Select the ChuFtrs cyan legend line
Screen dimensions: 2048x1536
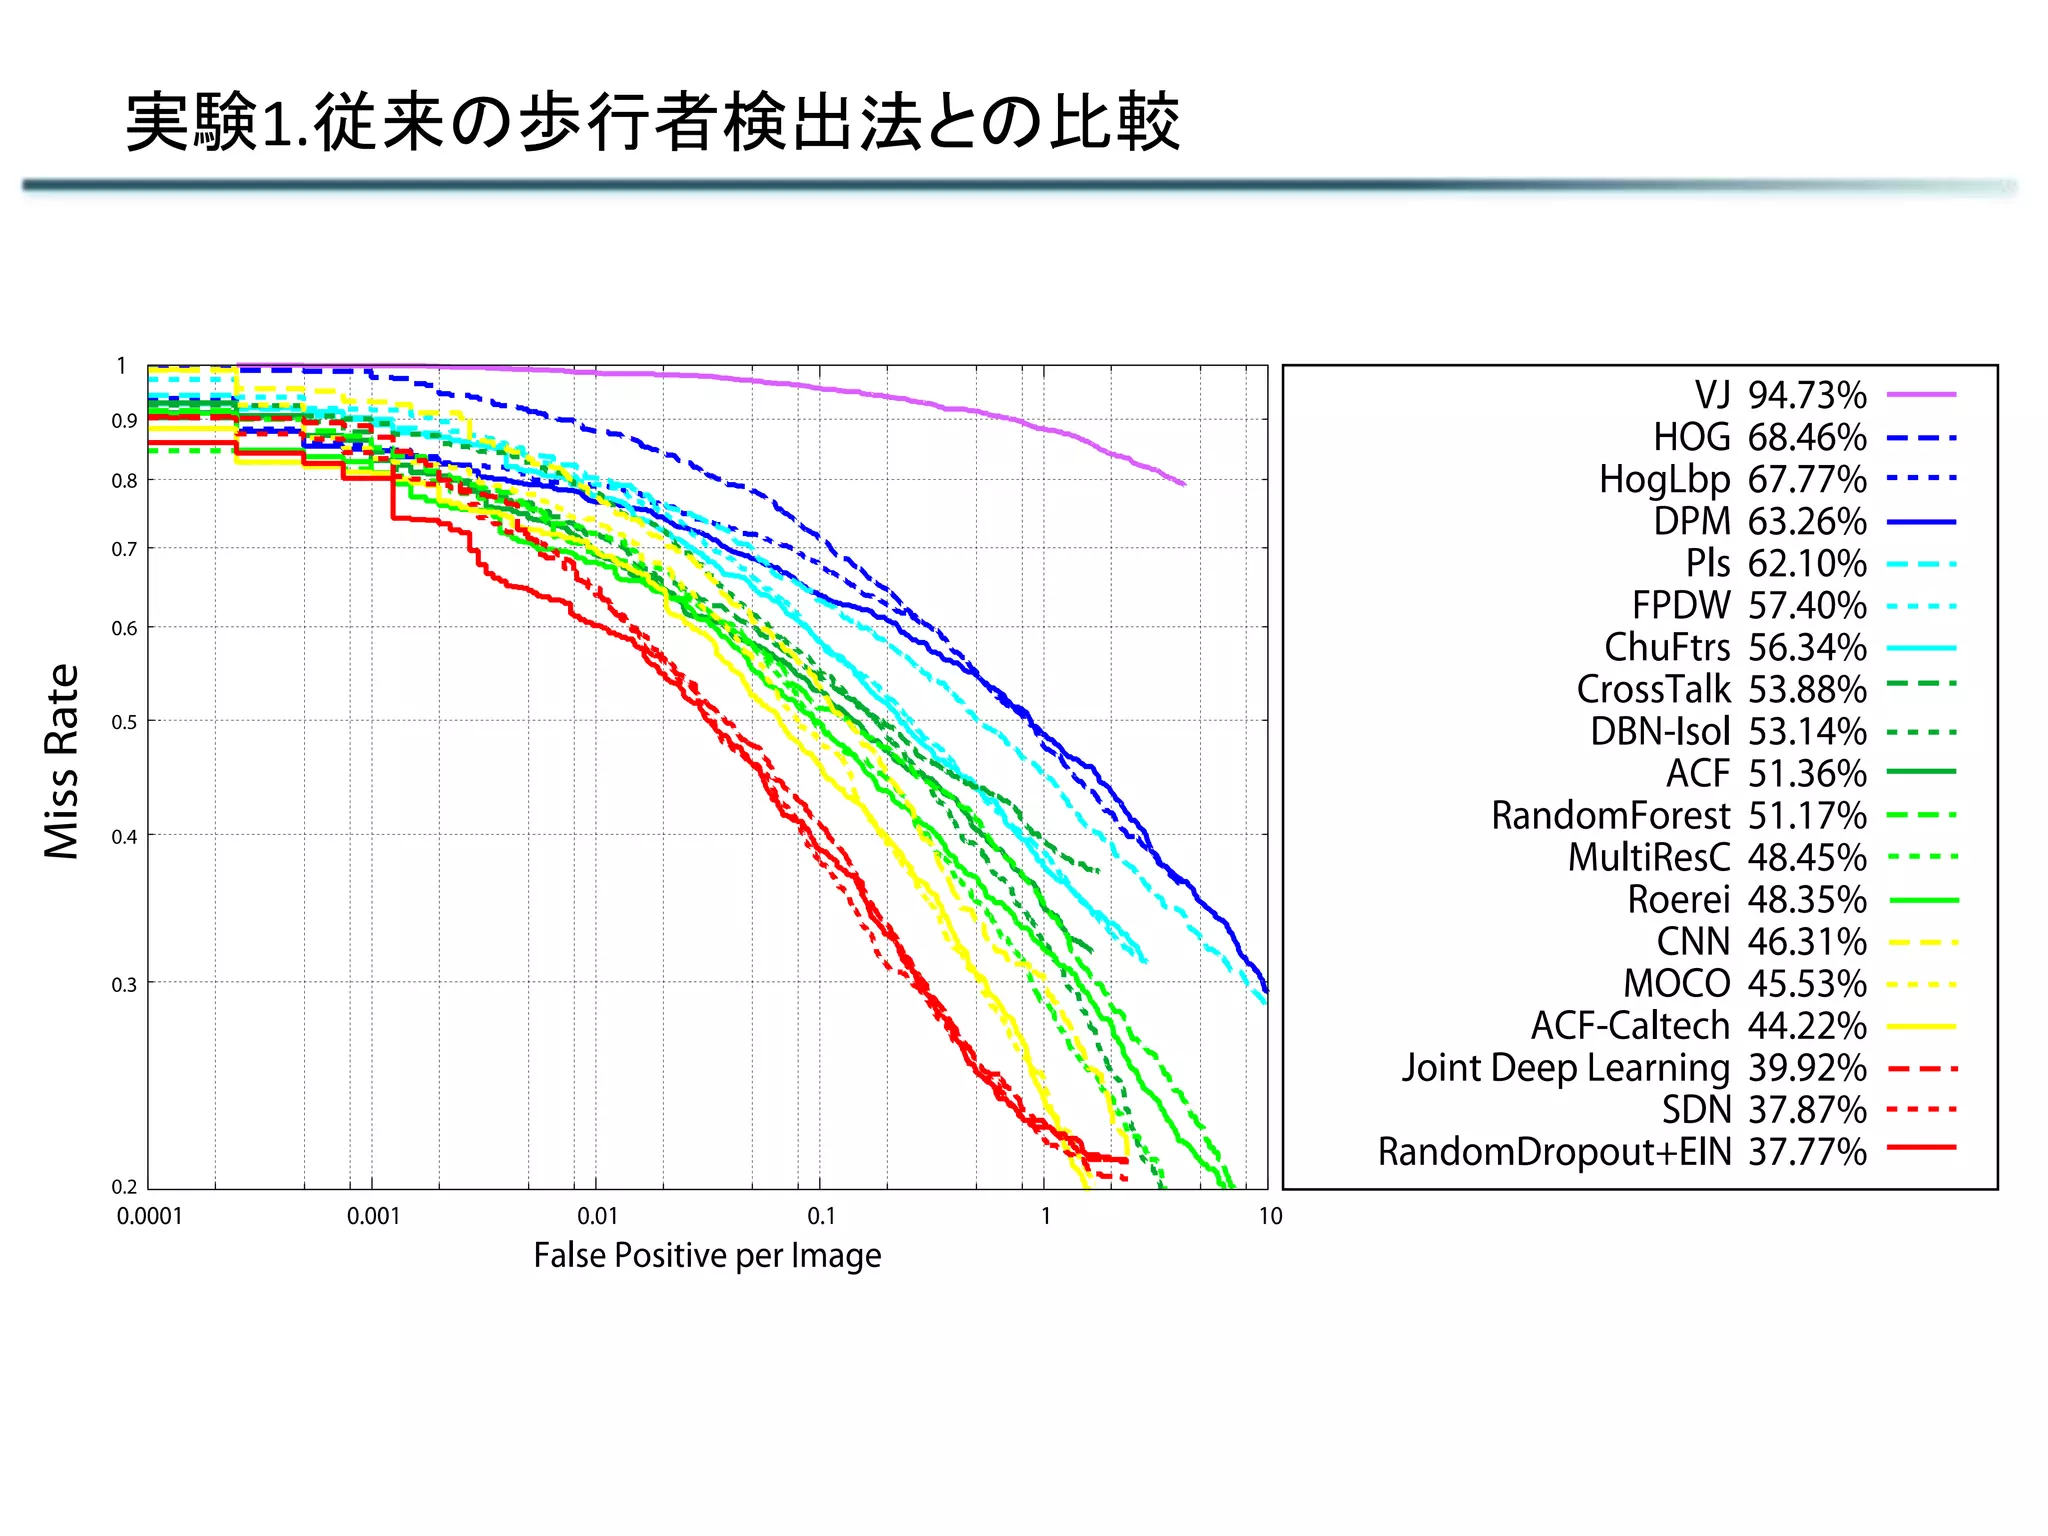(x=1920, y=648)
